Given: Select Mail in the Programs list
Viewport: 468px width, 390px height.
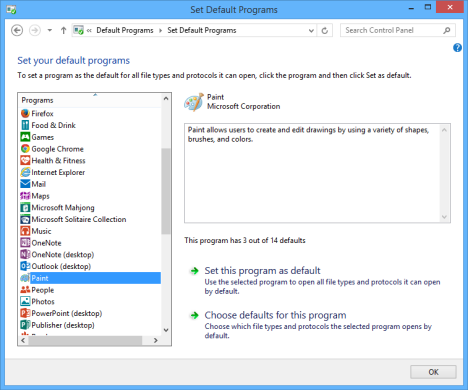Looking at the screenshot, I should pyautogui.click(x=38, y=184).
